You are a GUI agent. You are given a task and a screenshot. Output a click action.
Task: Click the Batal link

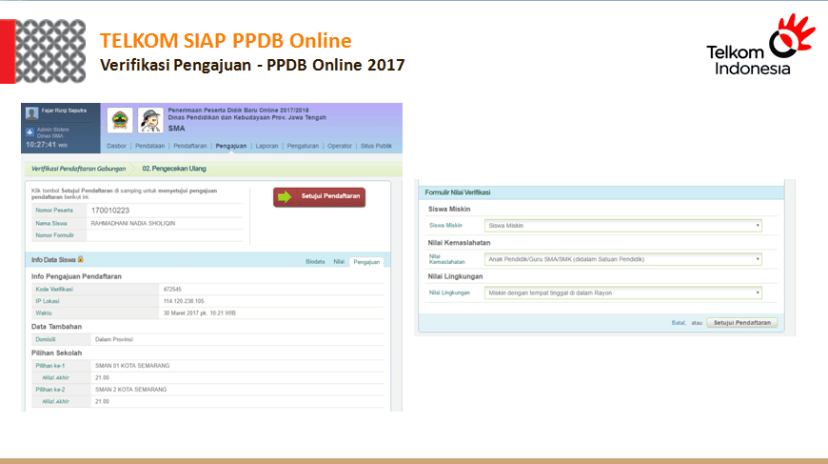point(678,323)
